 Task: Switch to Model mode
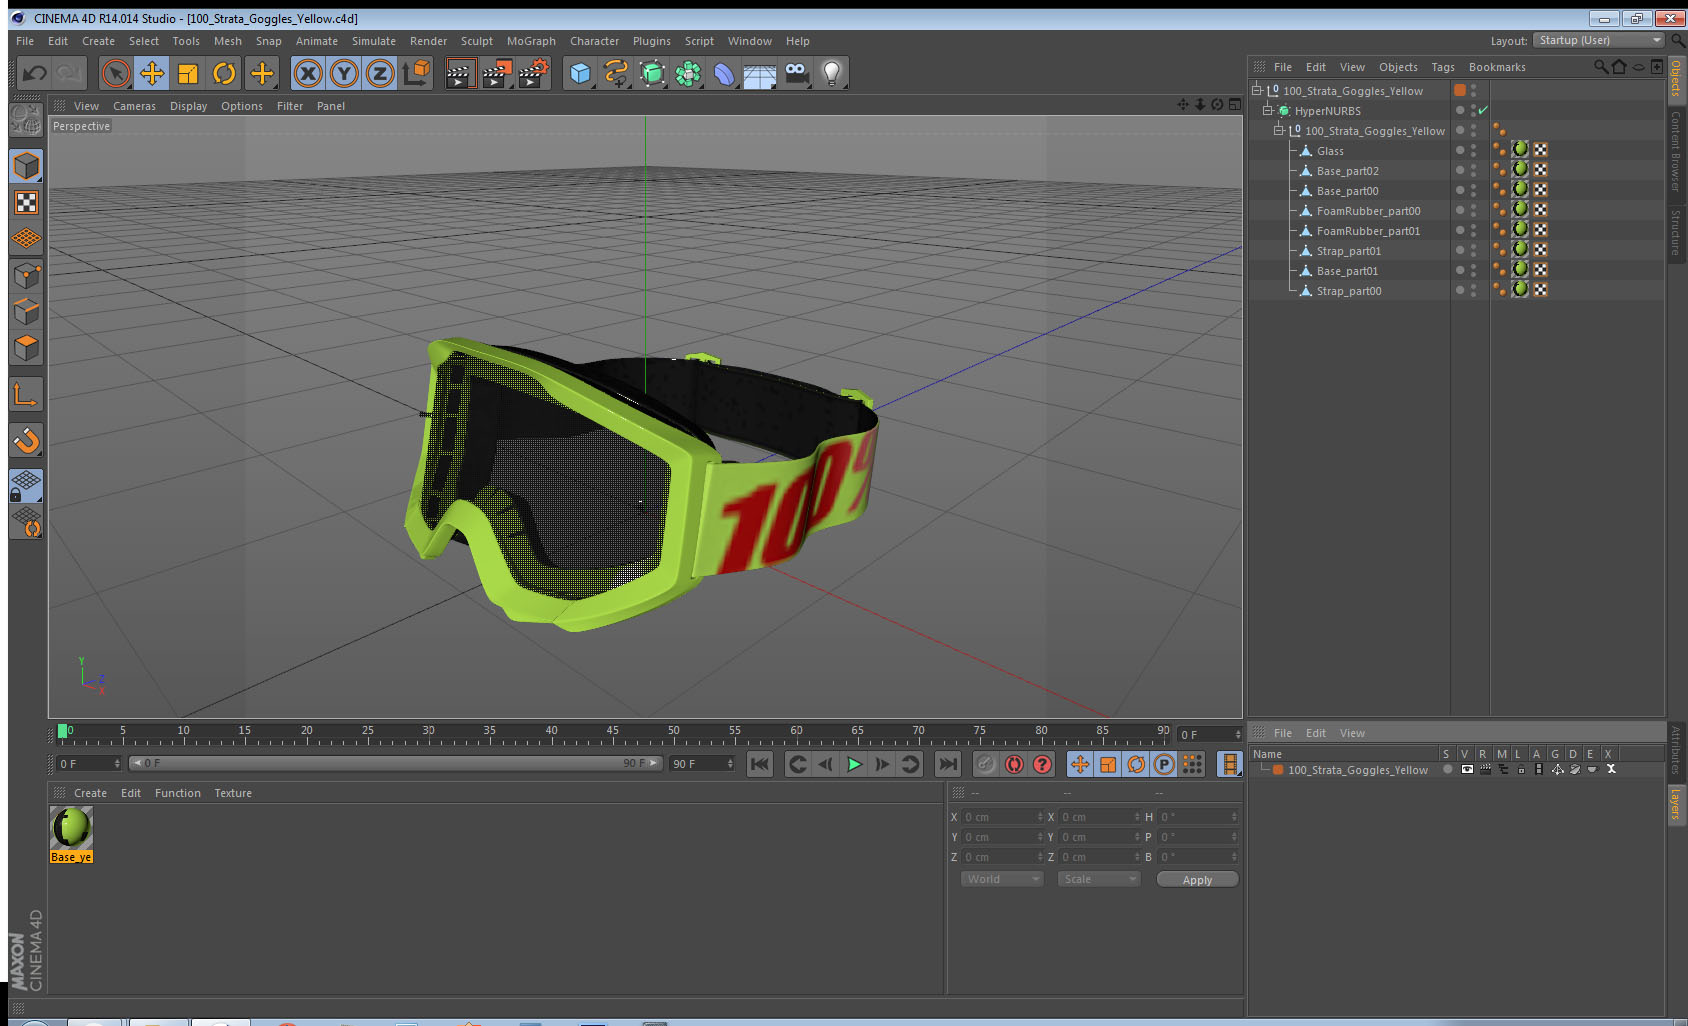(x=27, y=166)
